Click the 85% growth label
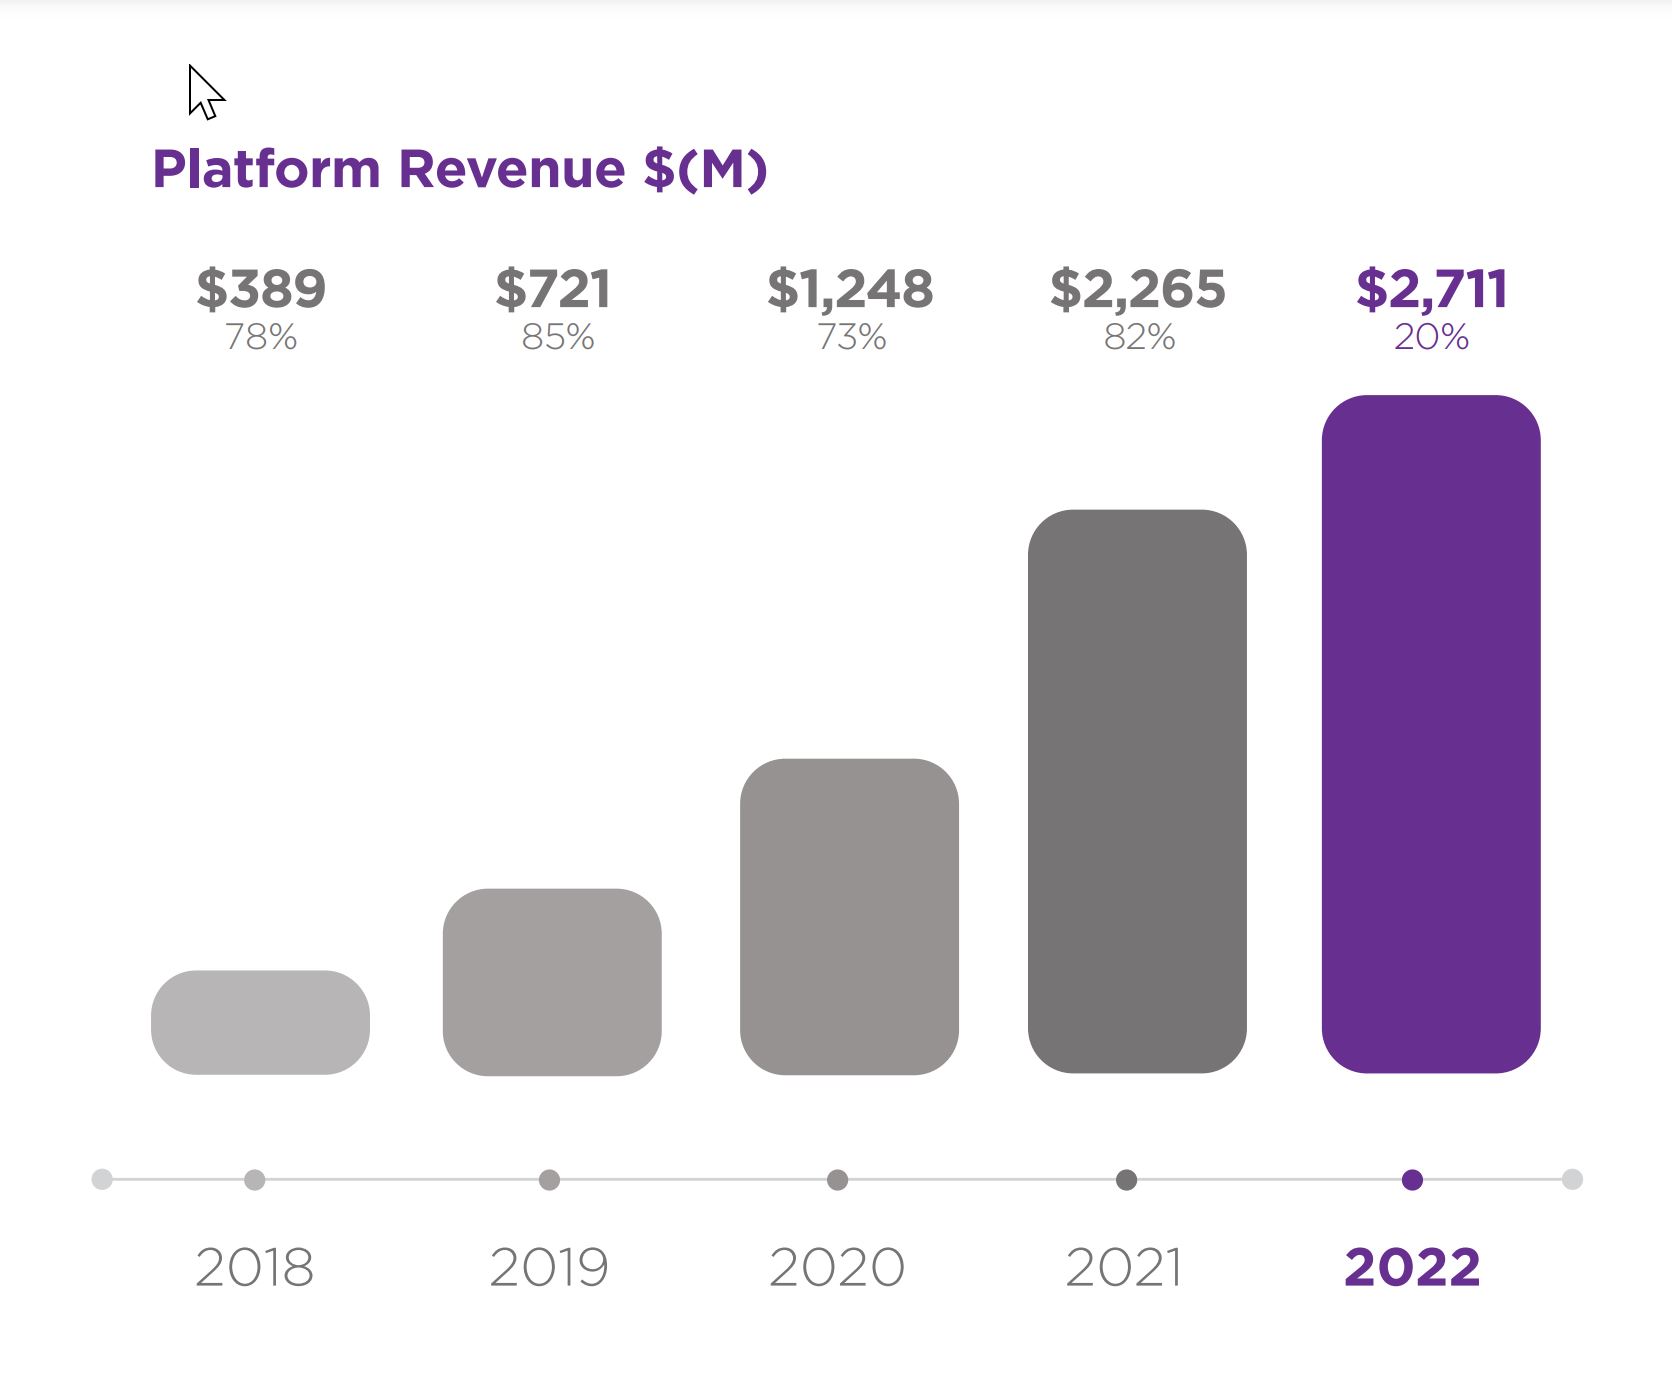1672x1391 pixels. click(558, 337)
